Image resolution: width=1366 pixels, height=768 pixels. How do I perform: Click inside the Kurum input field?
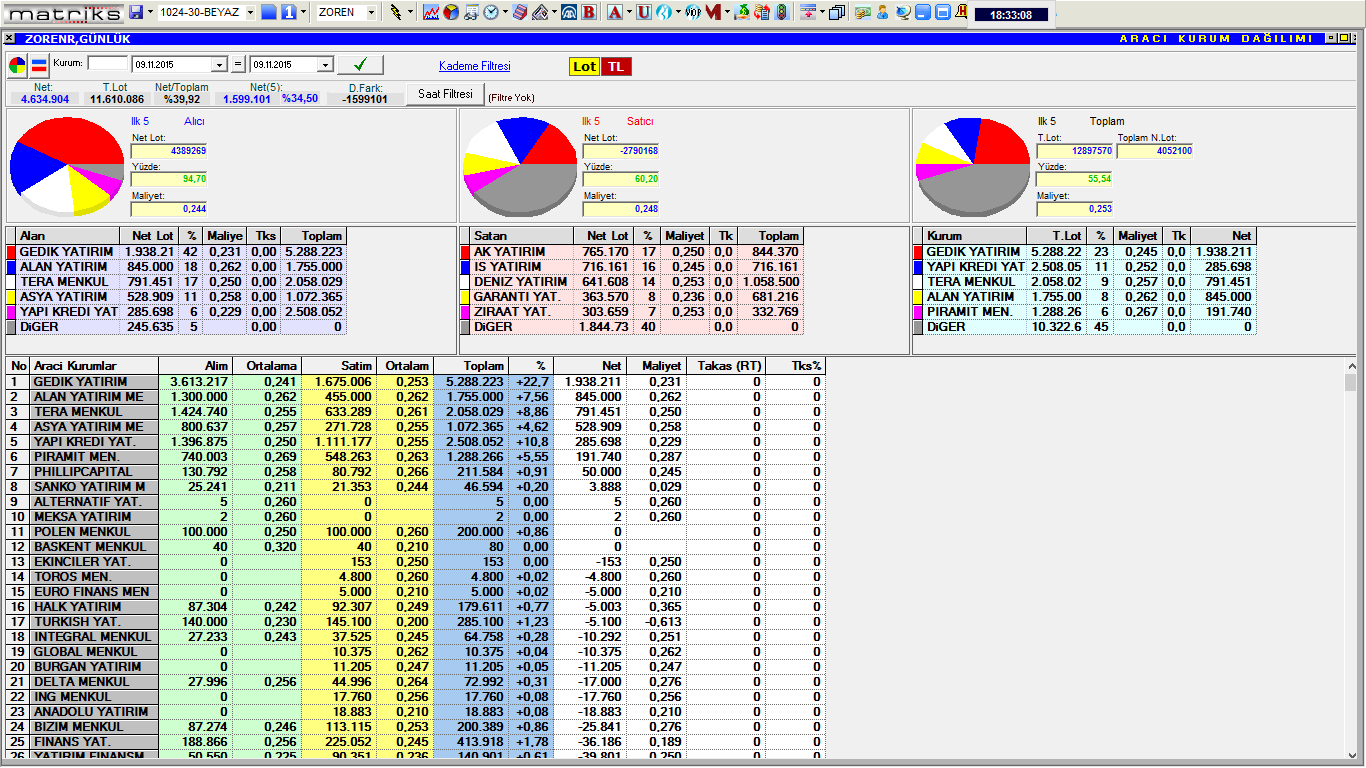click(108, 63)
